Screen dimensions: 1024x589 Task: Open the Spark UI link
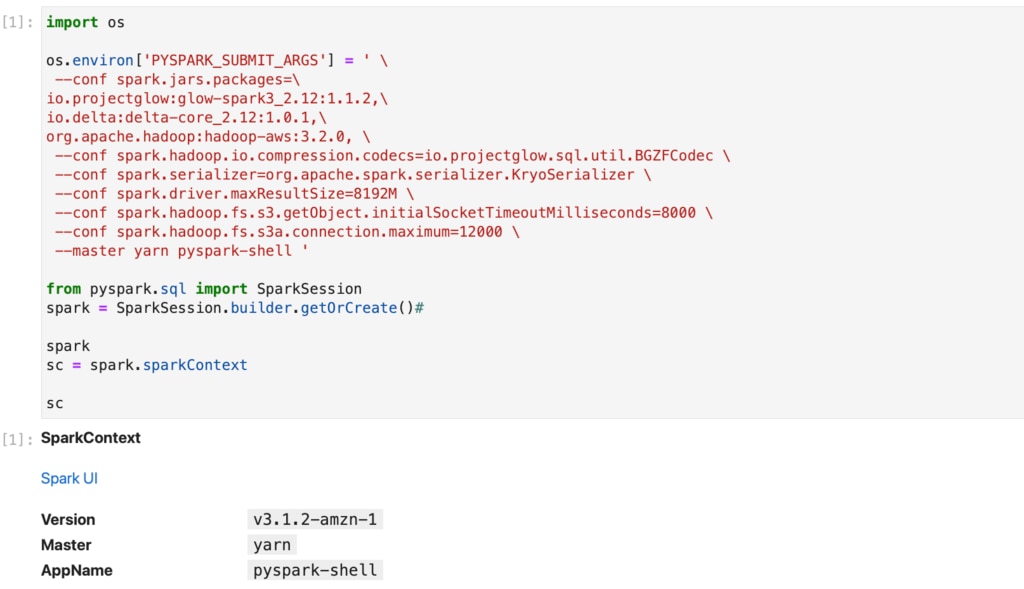69,478
